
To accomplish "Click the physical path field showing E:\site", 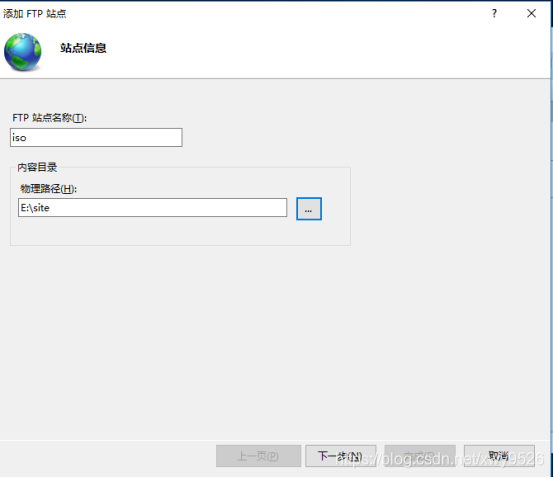I will 152,207.
